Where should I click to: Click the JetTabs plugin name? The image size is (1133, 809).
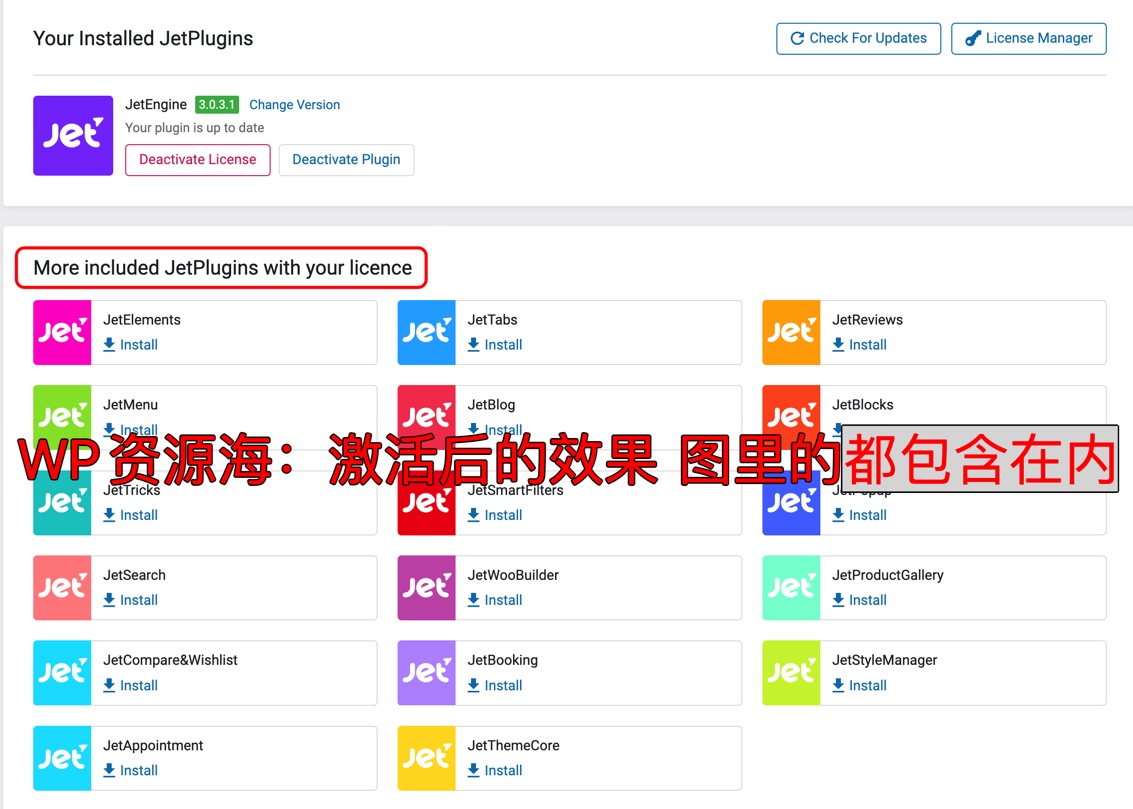click(492, 320)
